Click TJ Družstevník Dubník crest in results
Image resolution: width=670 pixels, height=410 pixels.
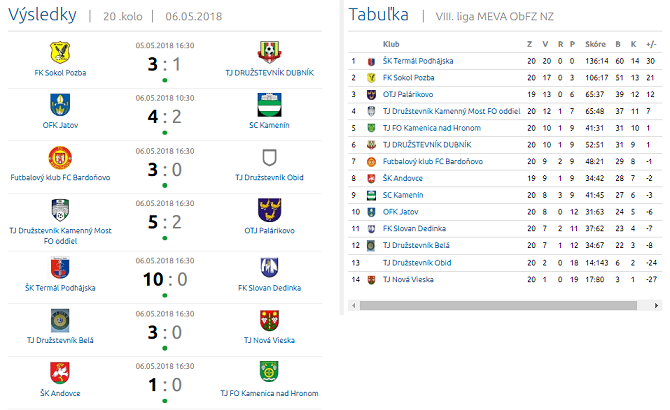click(268, 51)
